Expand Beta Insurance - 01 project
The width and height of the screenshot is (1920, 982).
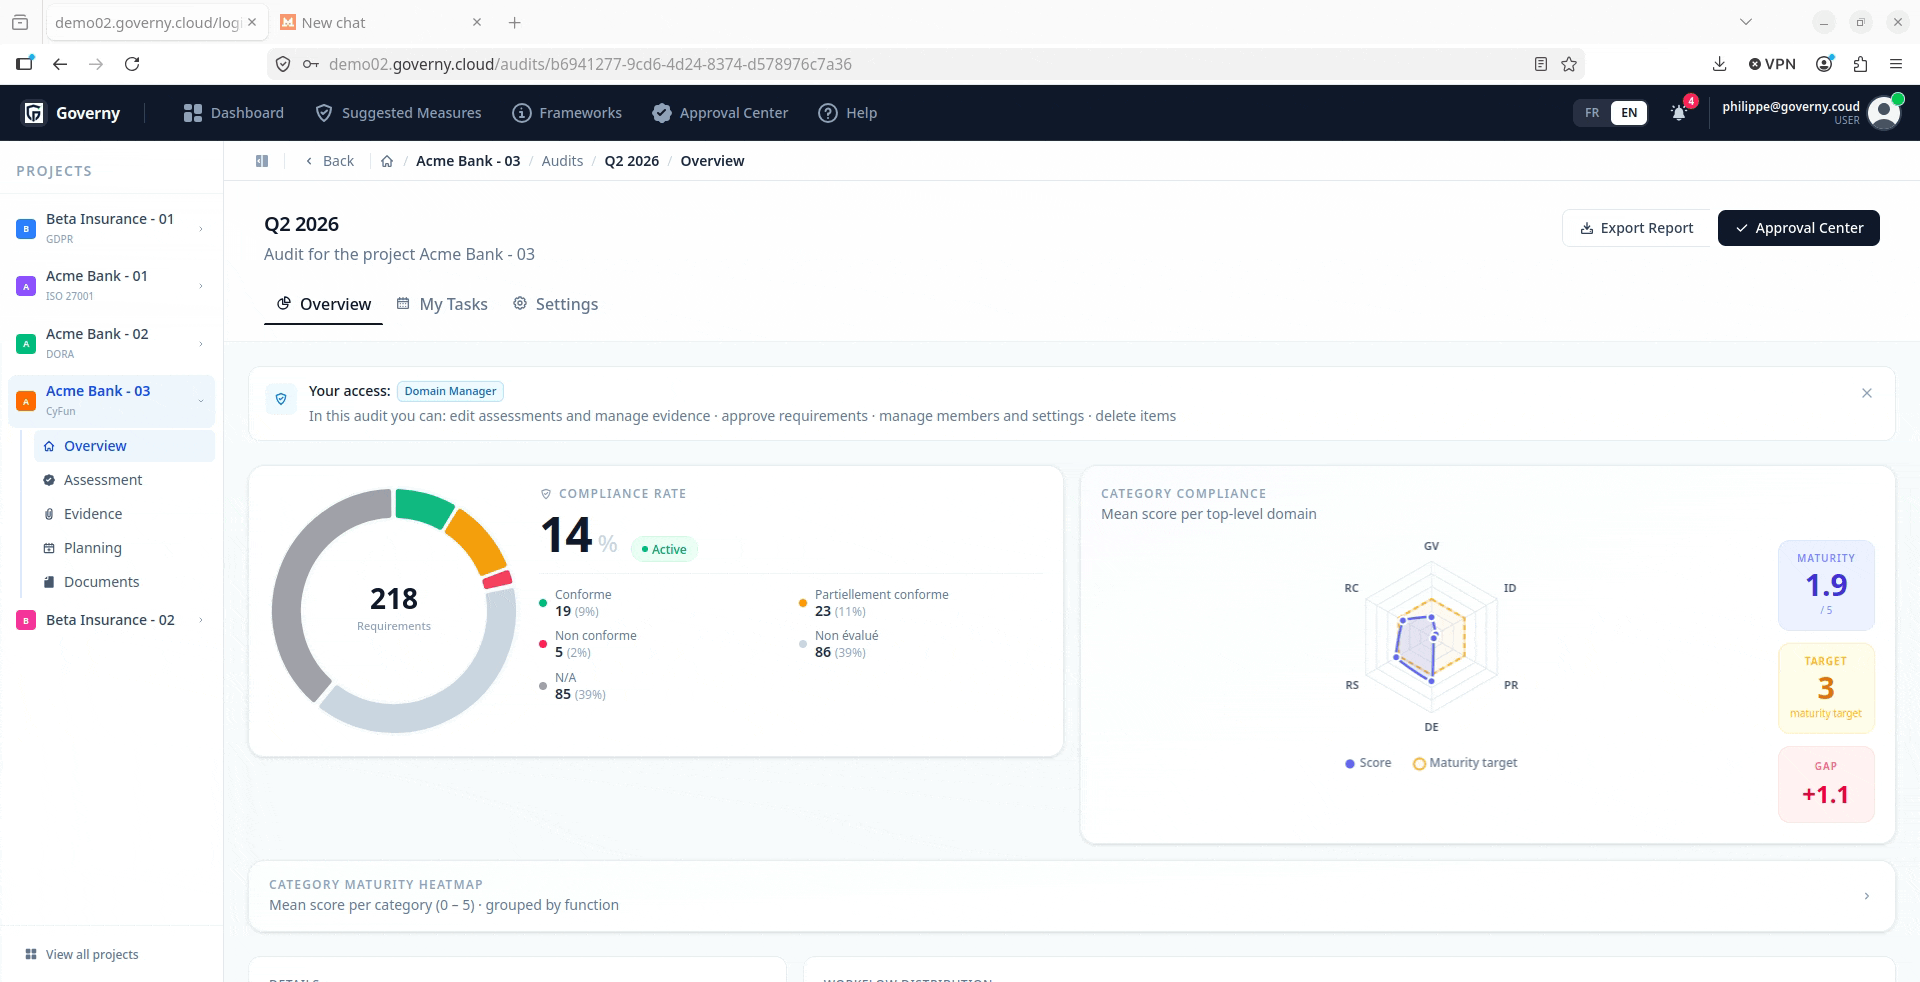201,229
